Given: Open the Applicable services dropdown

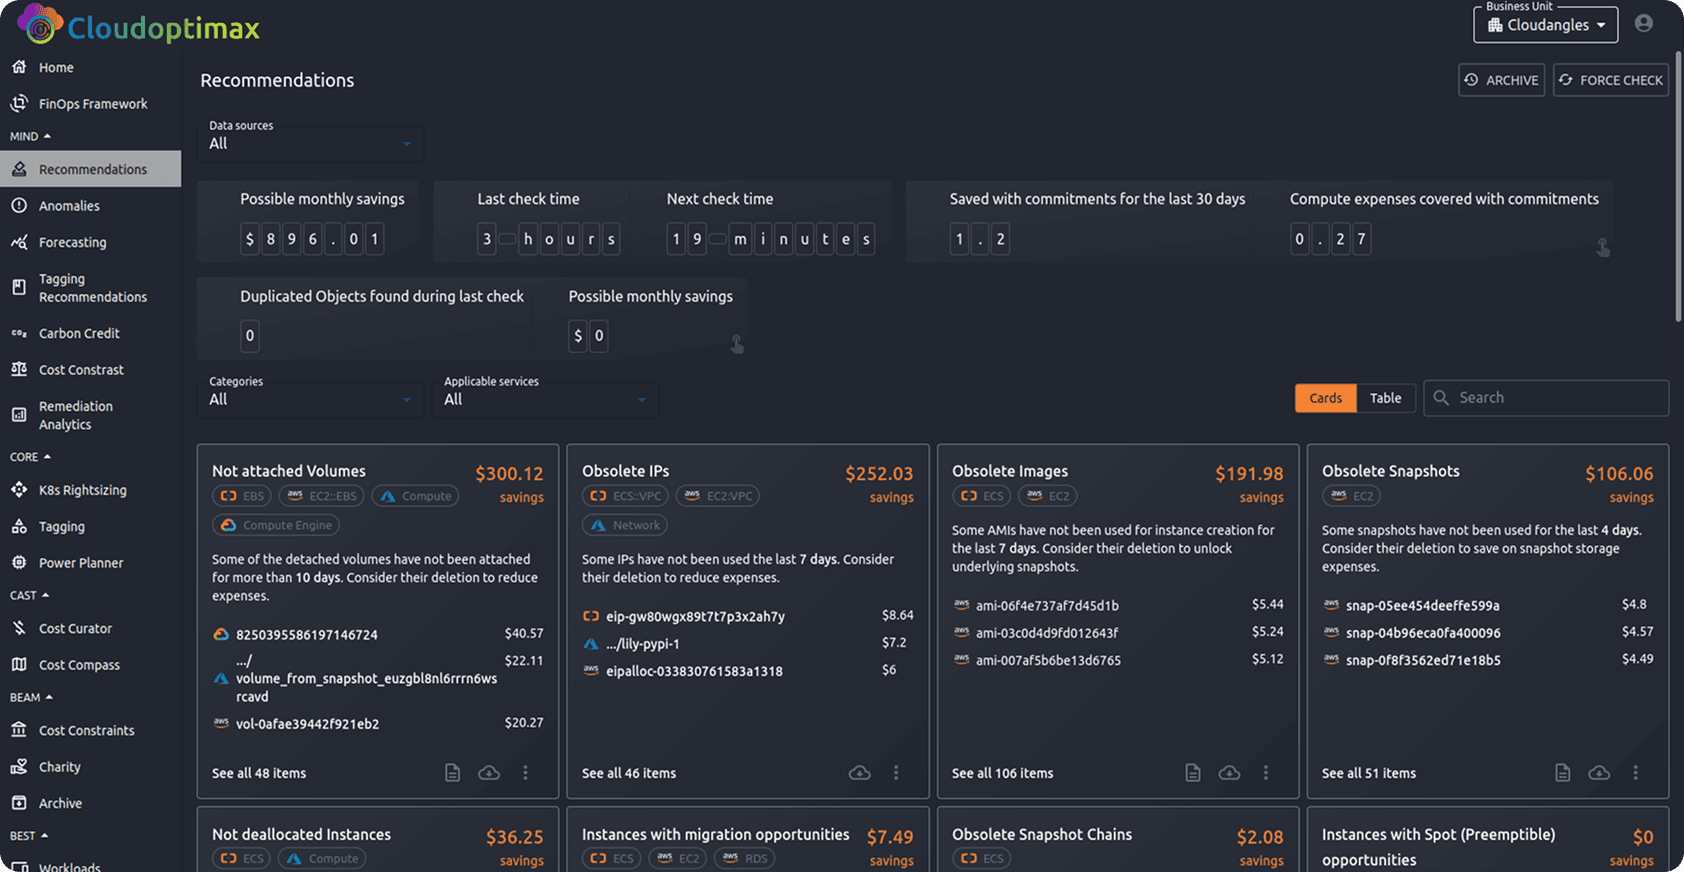Looking at the screenshot, I should pyautogui.click(x=545, y=399).
